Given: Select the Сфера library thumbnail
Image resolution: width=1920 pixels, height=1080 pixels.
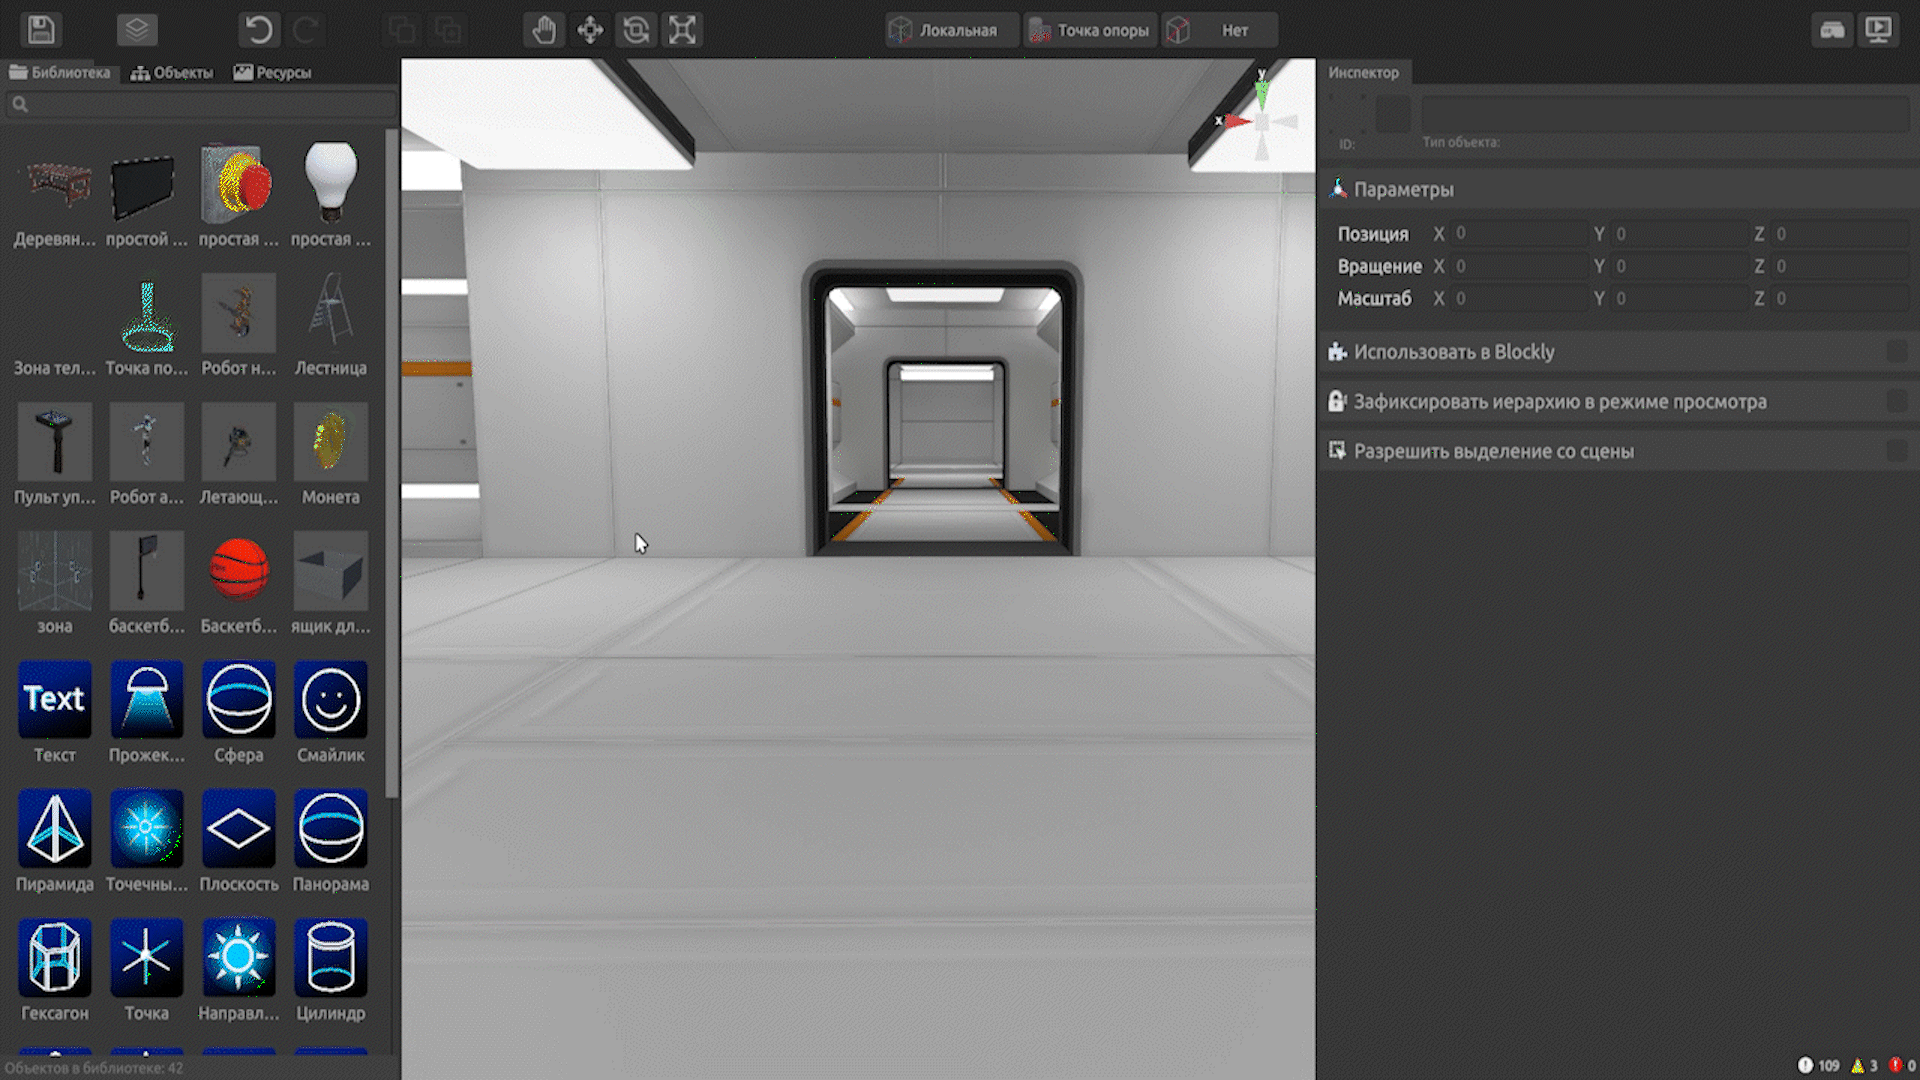Looking at the screenshot, I should point(238,700).
